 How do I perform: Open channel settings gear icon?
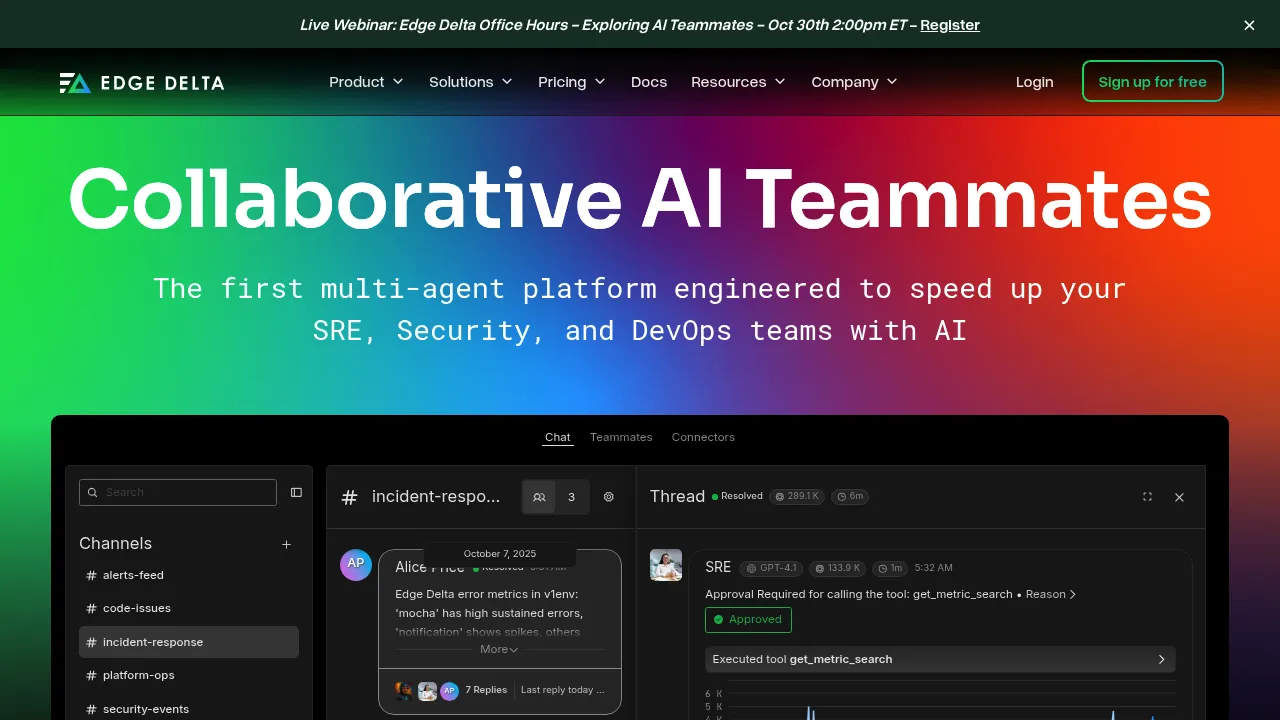pos(609,497)
